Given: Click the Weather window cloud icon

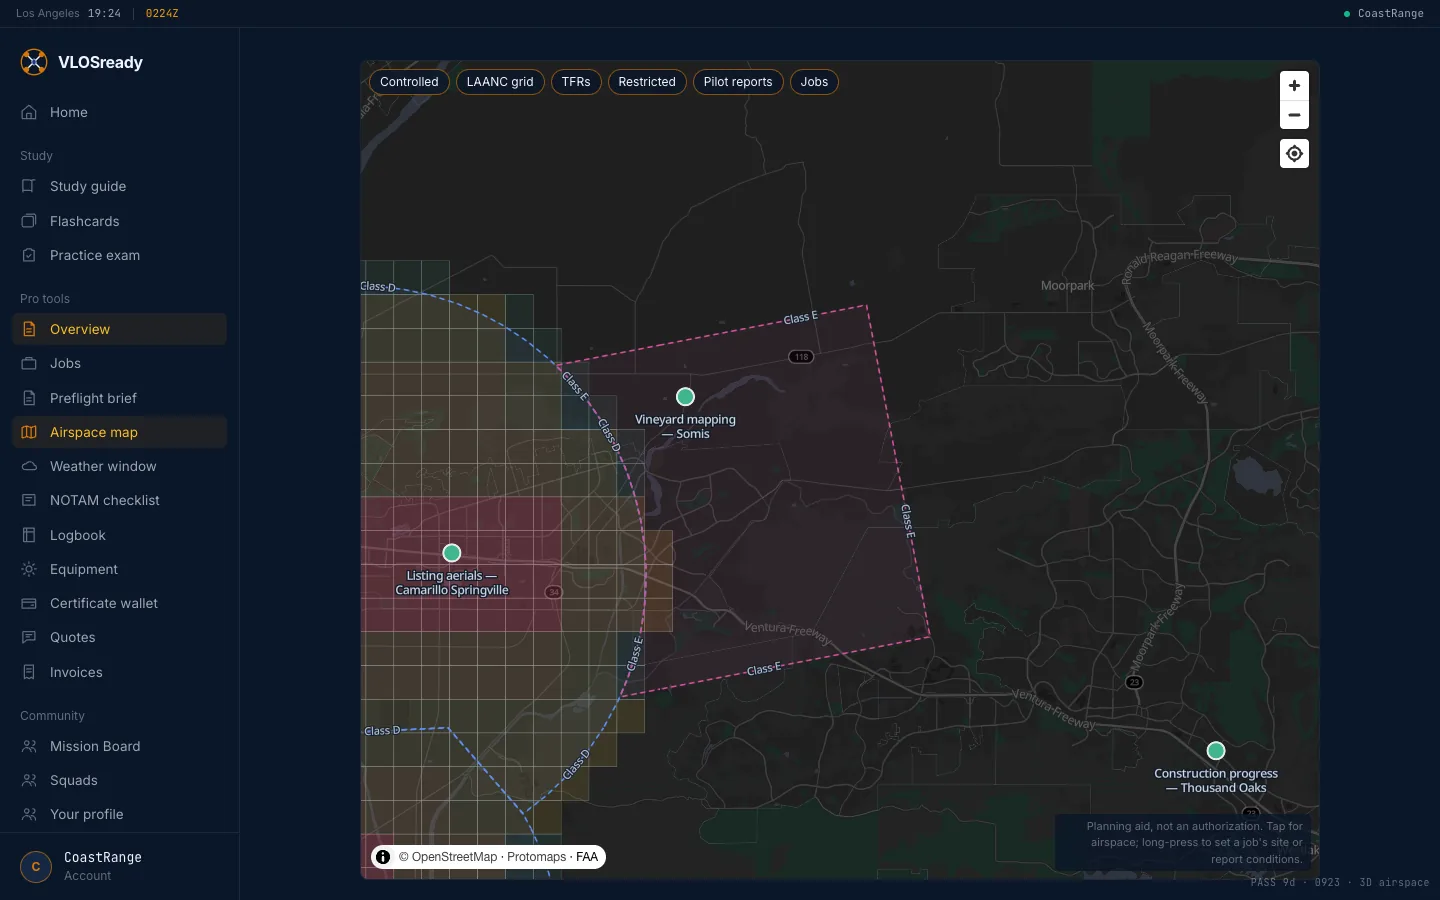Looking at the screenshot, I should (29, 466).
